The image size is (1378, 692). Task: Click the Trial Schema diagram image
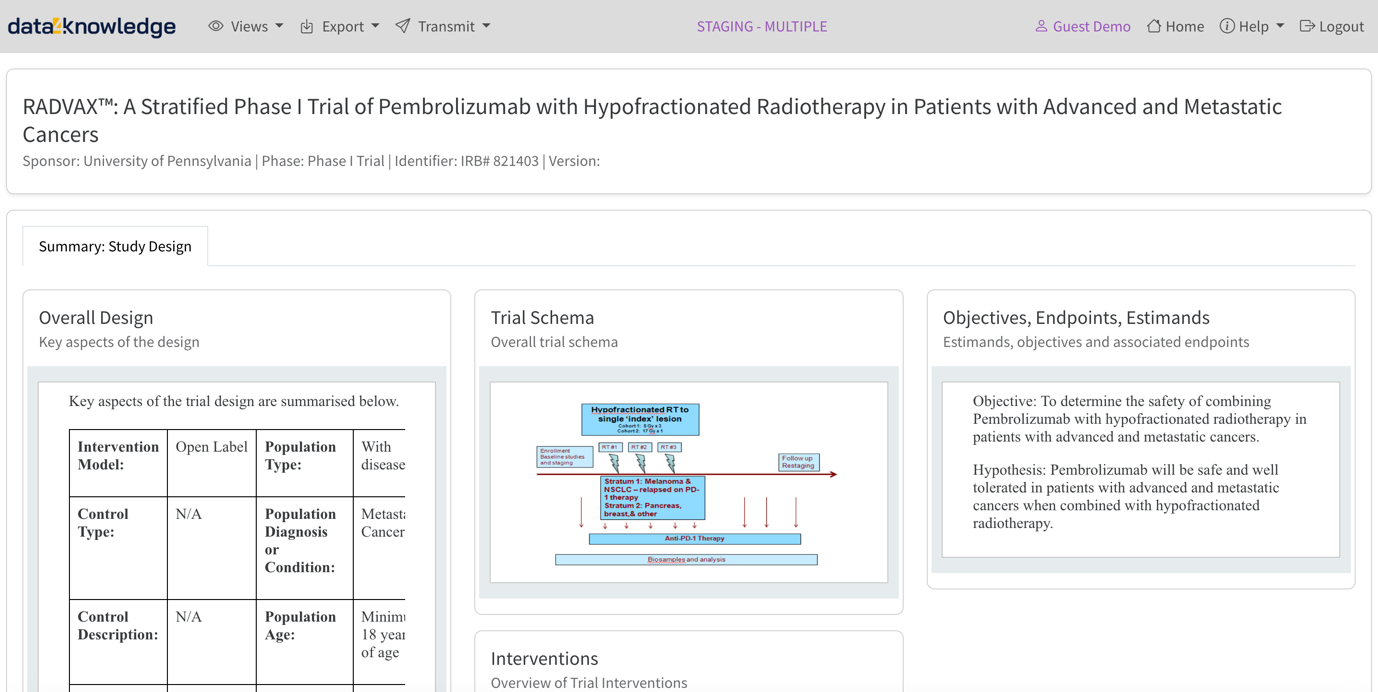(688, 482)
